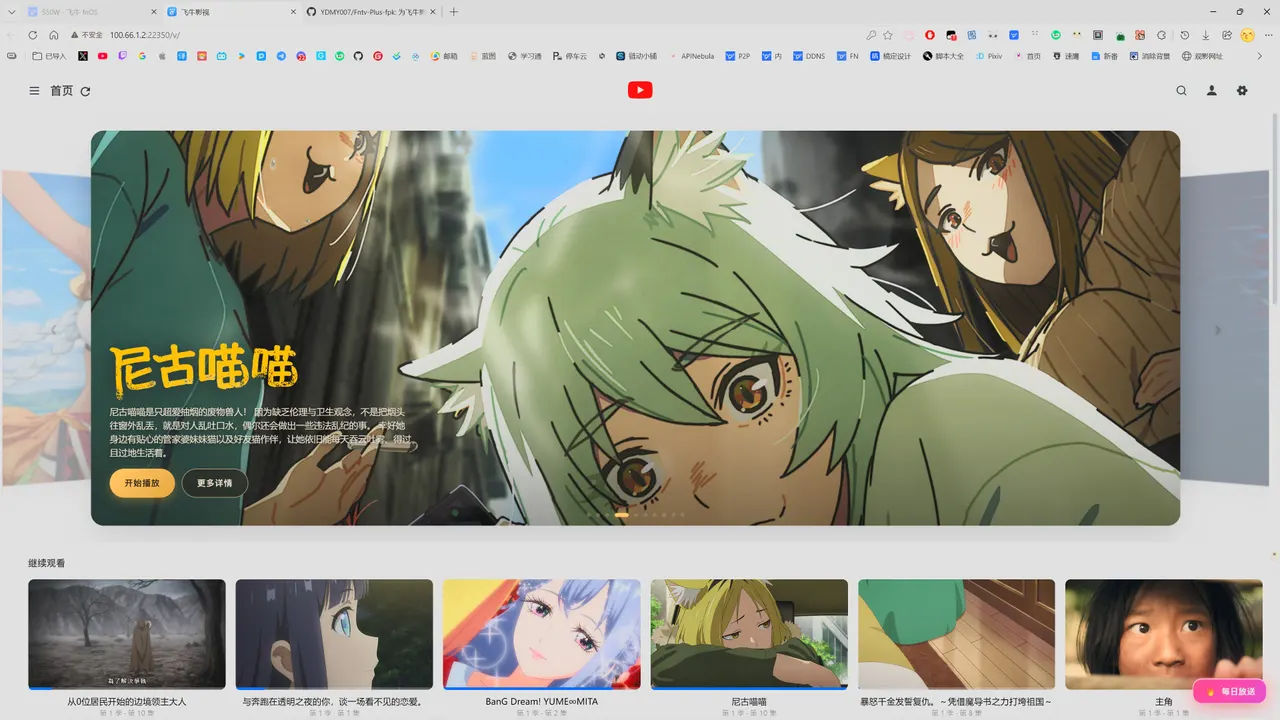Go to browser home page icon
Screen dimensions: 1280x720
point(54,35)
